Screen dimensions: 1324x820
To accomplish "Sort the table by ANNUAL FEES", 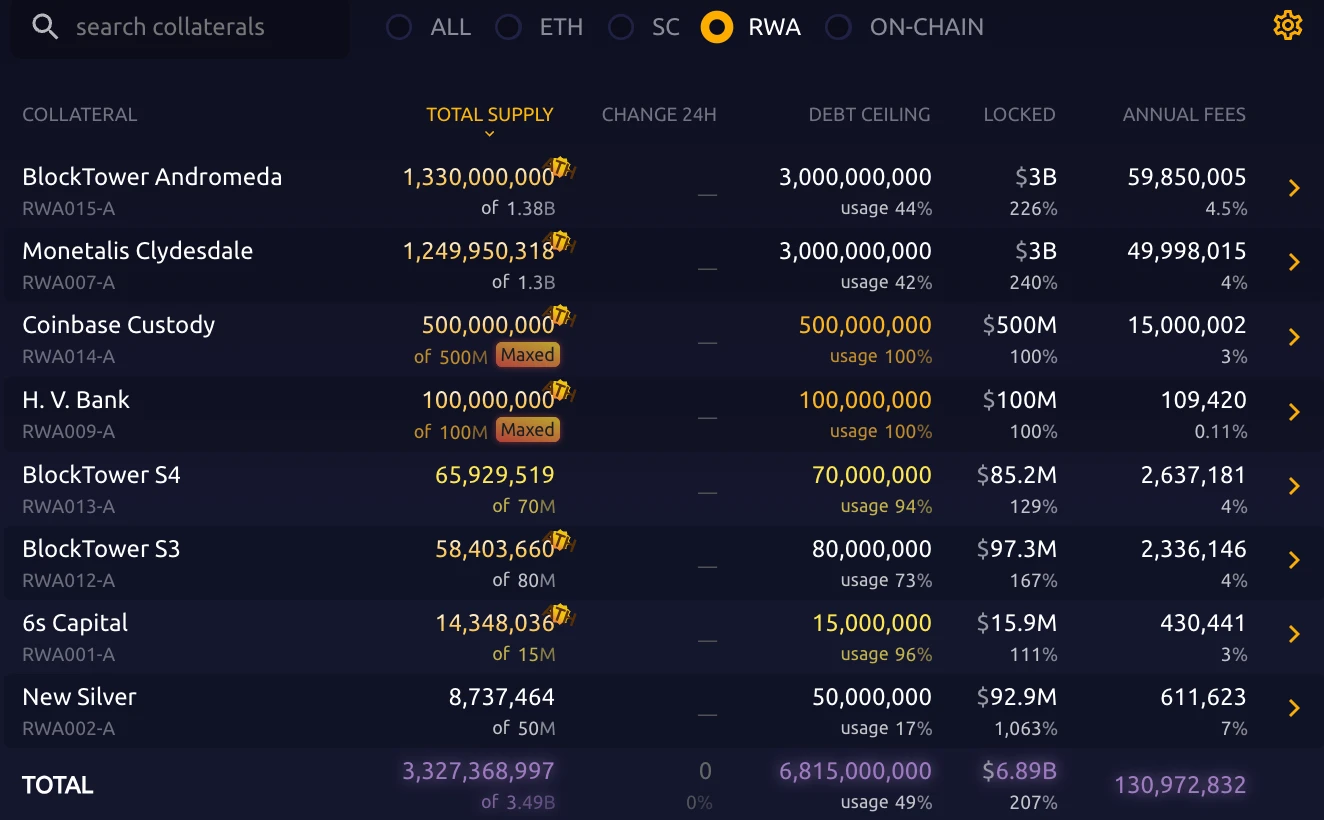I will (x=1184, y=114).
